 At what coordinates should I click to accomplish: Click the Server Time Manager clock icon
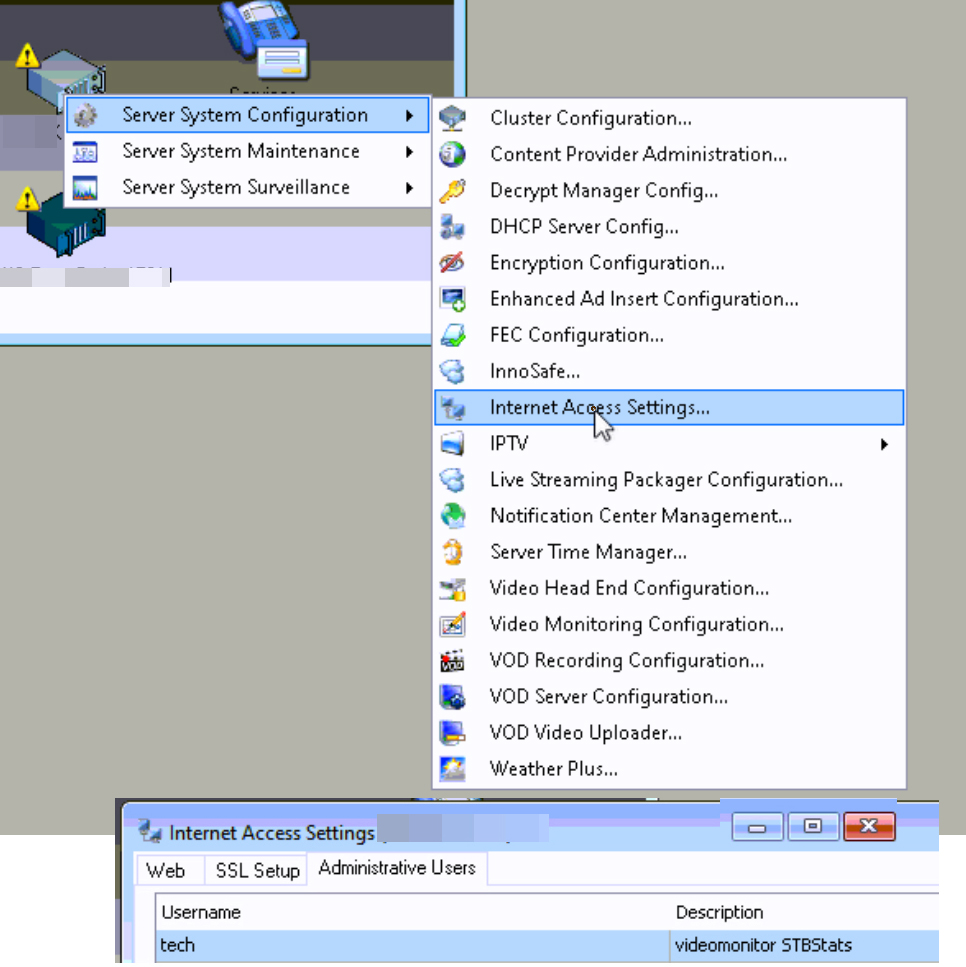tap(453, 552)
